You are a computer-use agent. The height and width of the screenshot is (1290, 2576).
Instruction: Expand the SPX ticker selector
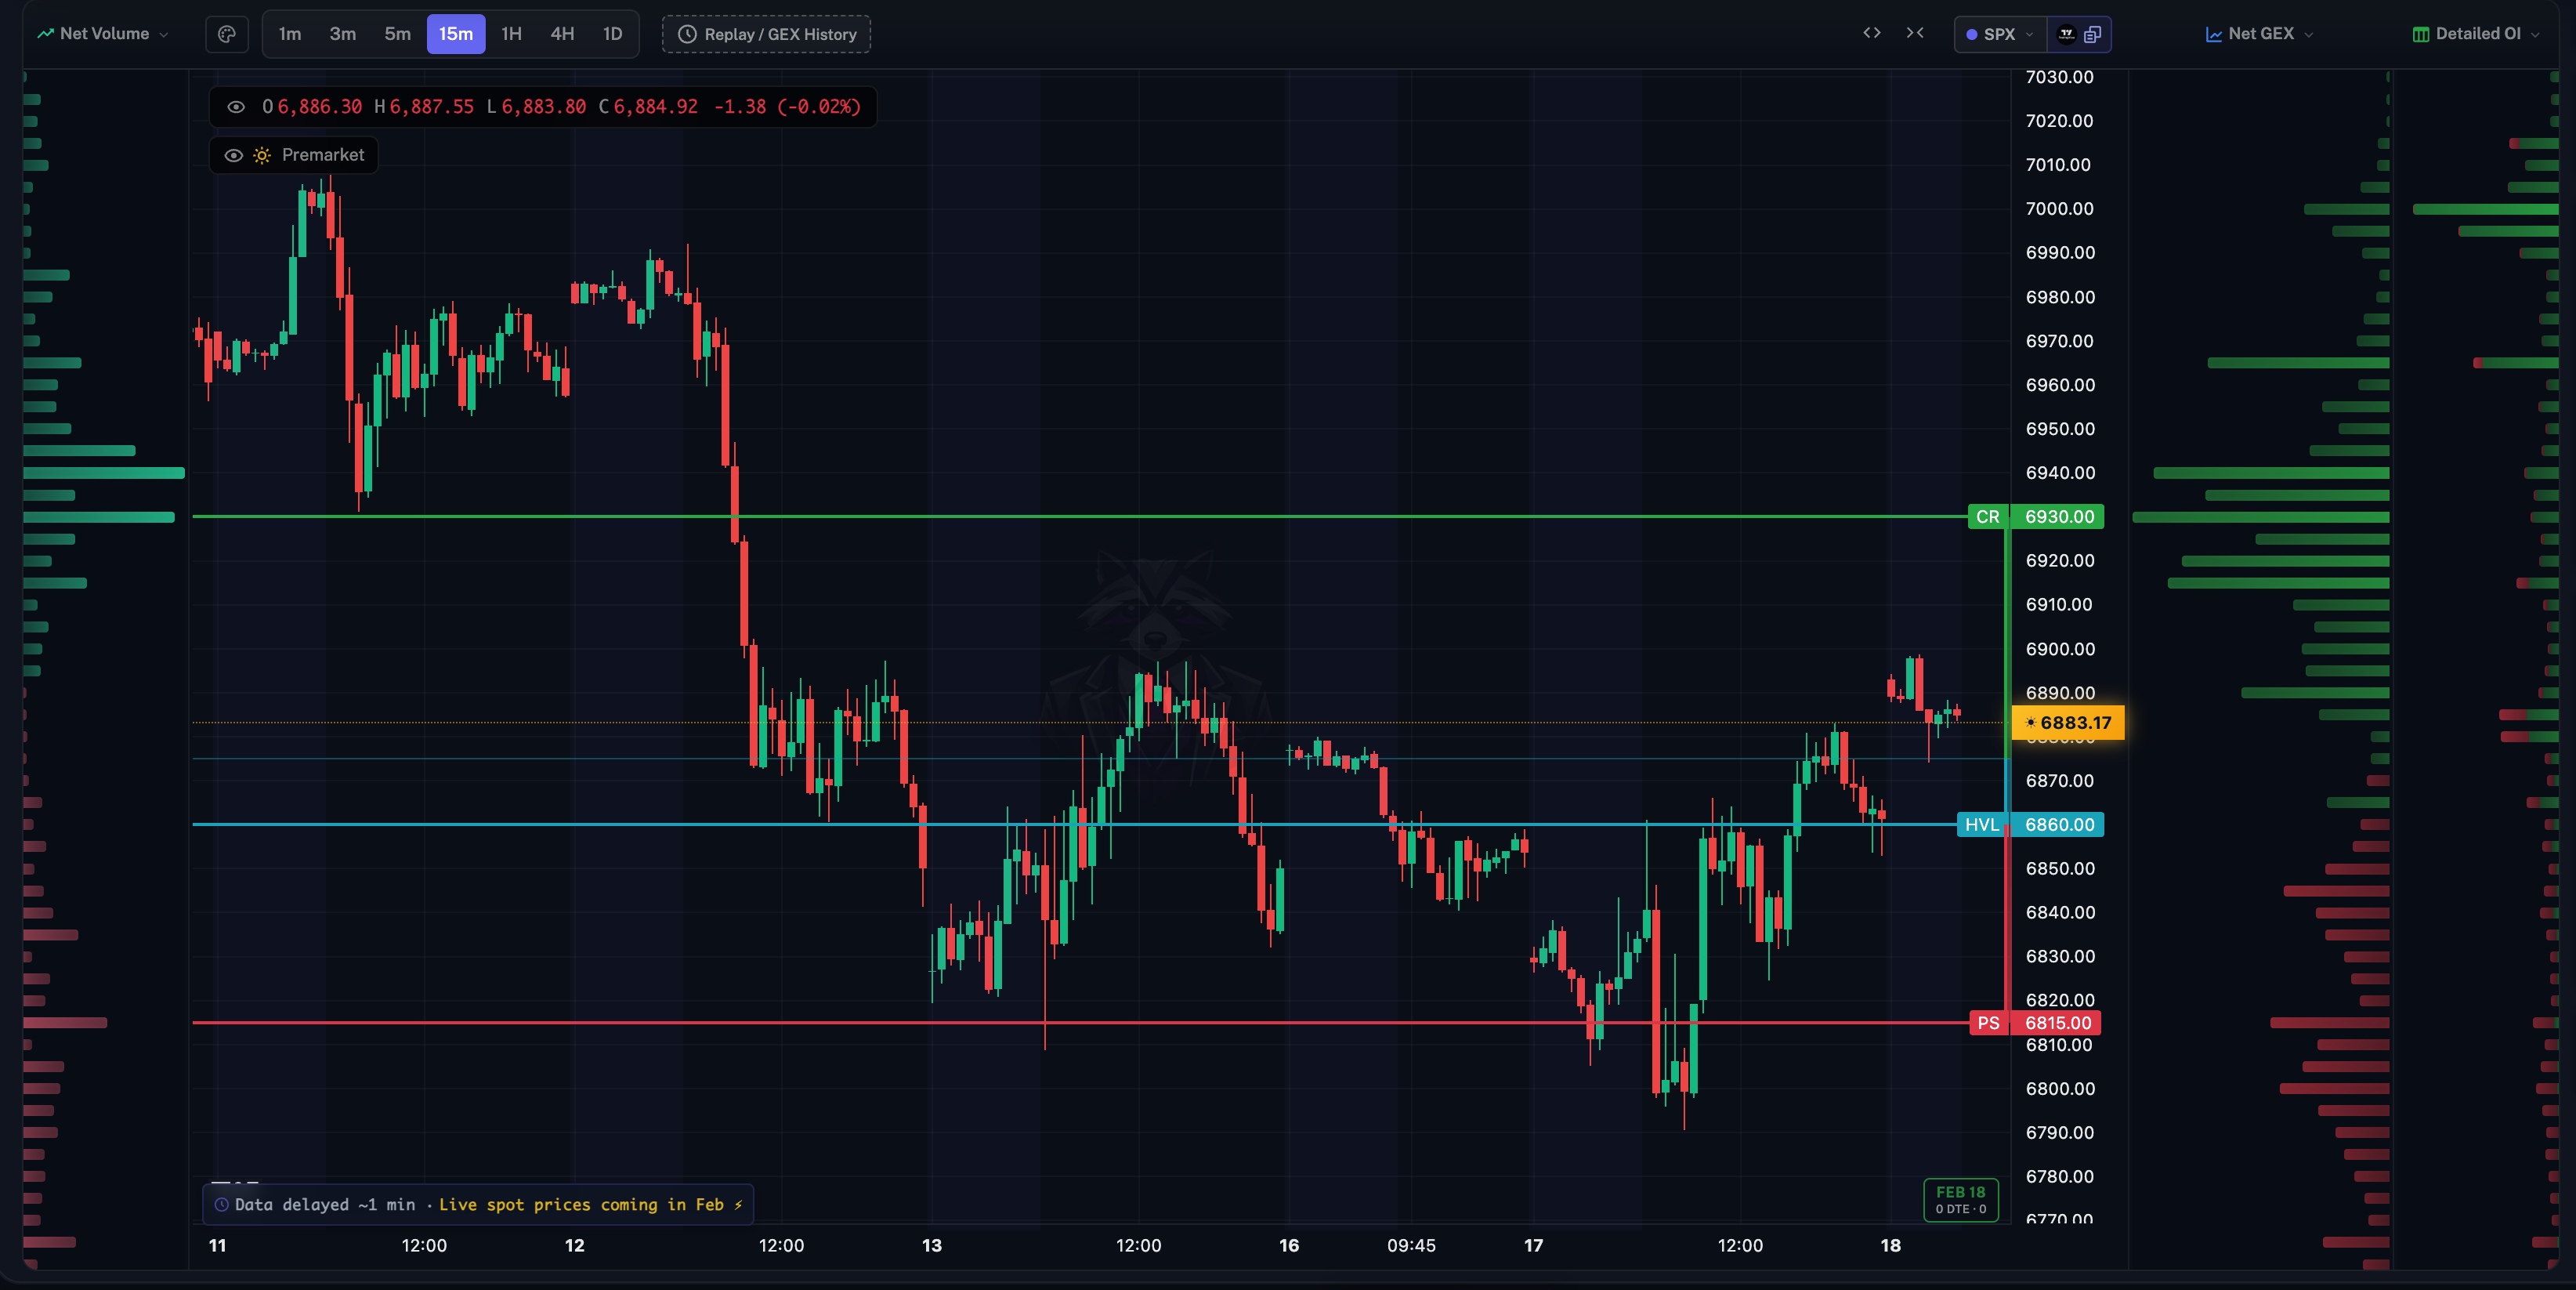click(2000, 34)
